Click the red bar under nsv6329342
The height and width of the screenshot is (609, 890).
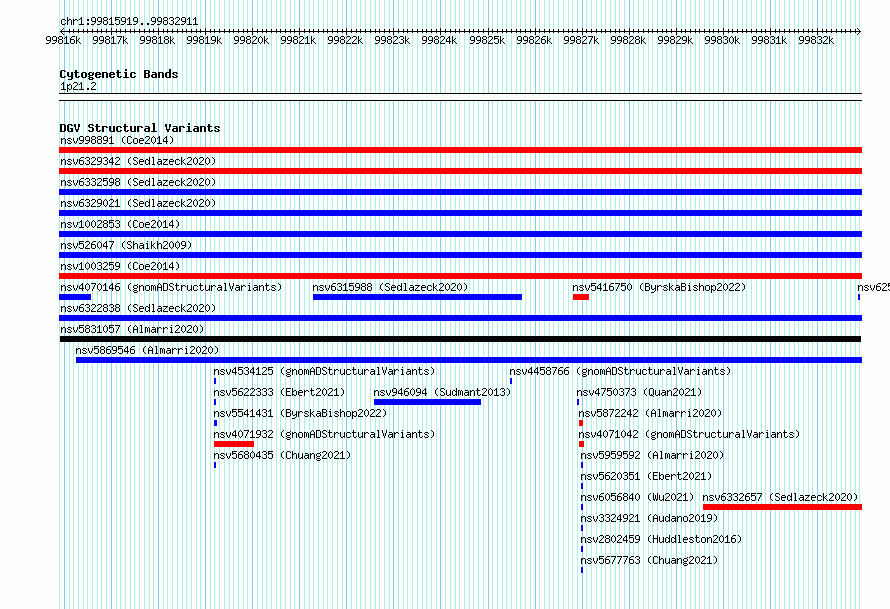[x=460, y=171]
